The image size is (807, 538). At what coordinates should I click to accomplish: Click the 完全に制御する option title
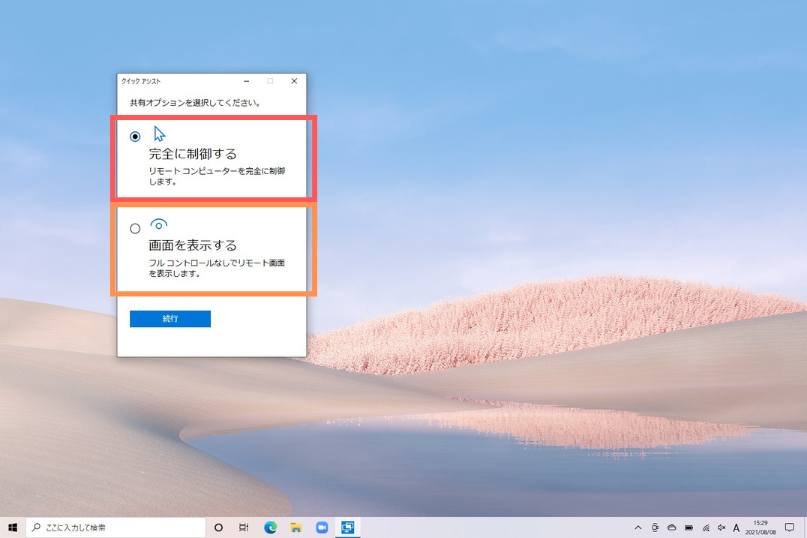[x=192, y=153]
